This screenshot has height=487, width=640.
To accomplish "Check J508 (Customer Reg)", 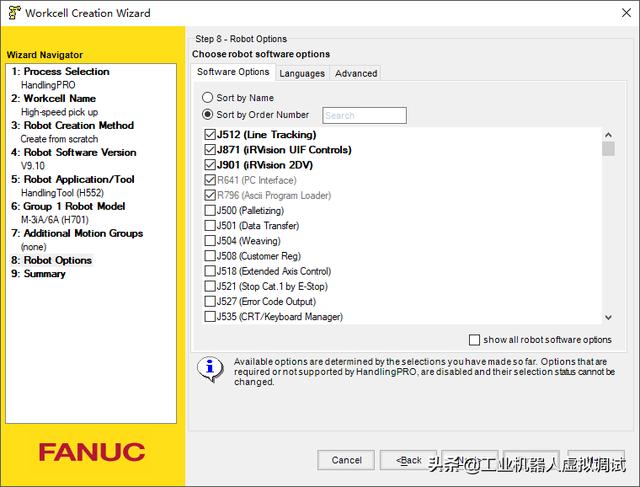I will tap(210, 256).
